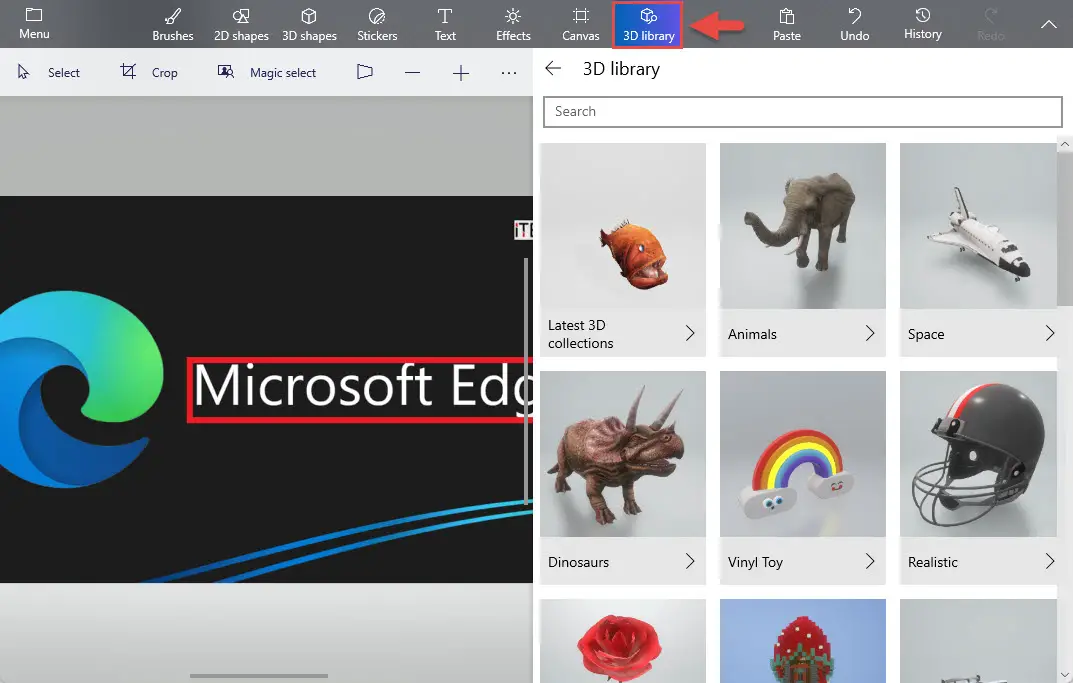This screenshot has width=1073, height=683.
Task: Open the Effects panel
Action: [513, 24]
